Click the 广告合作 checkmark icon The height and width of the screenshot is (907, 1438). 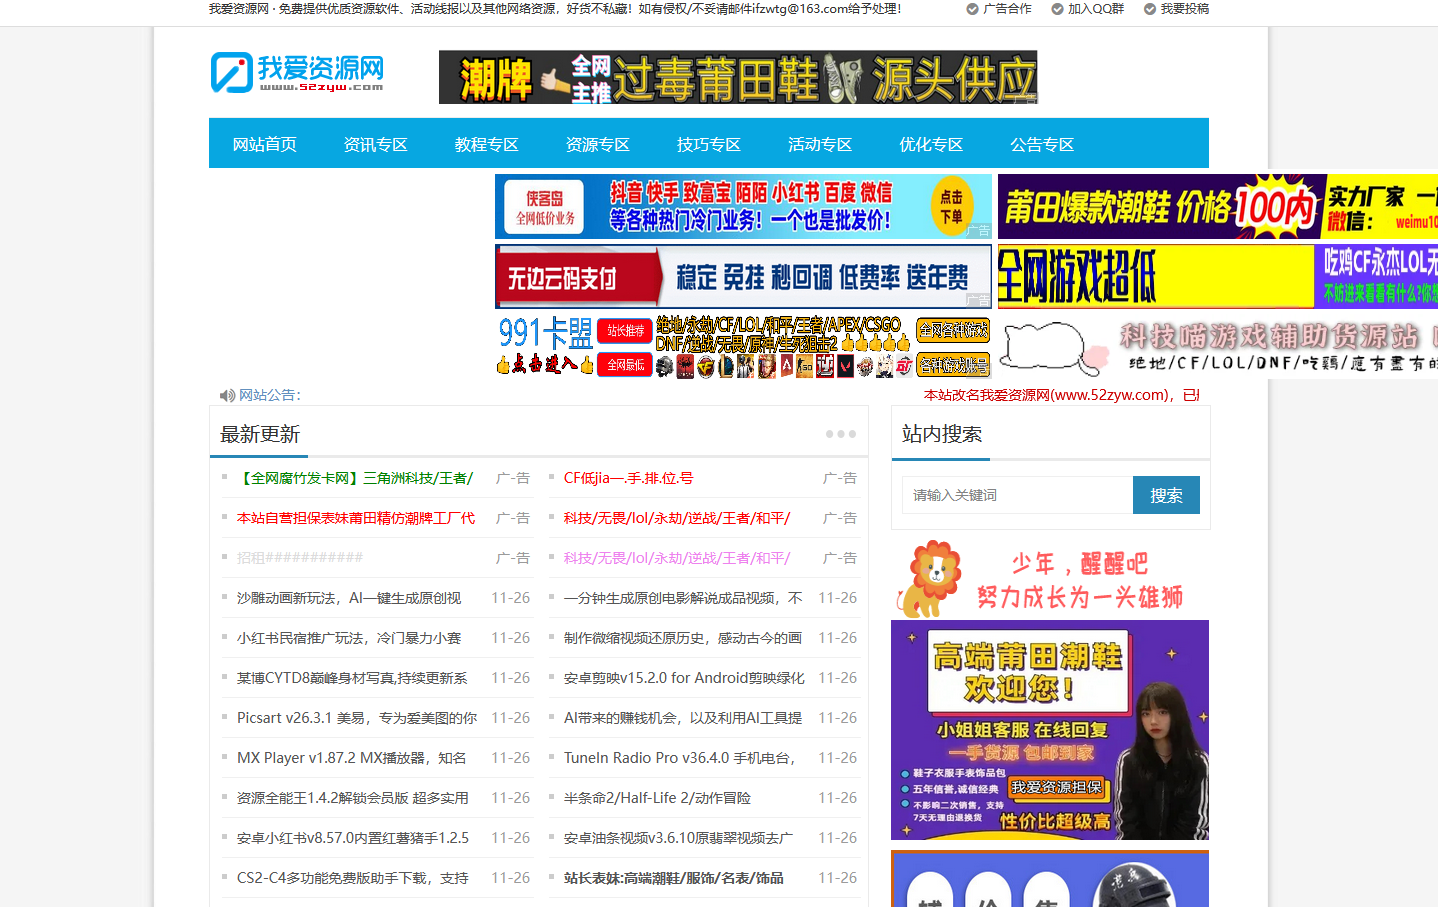click(x=972, y=9)
